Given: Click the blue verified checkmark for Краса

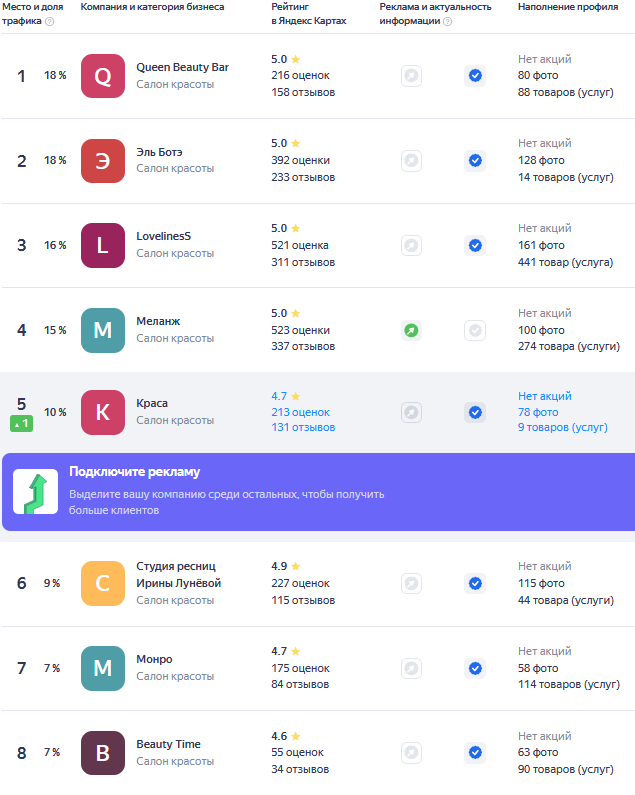Looking at the screenshot, I should 475,412.
